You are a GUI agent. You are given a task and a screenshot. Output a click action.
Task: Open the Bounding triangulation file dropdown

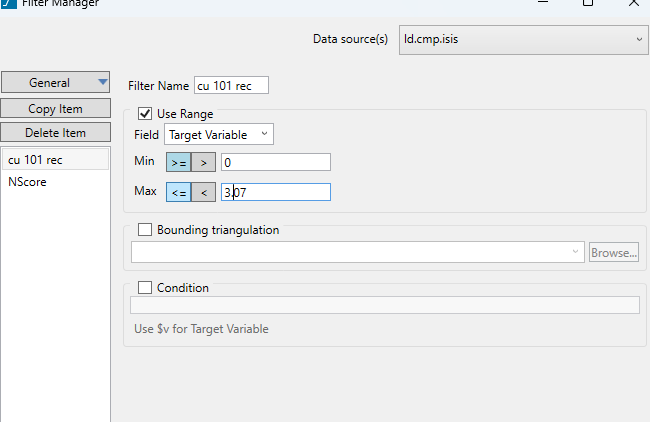click(358, 252)
